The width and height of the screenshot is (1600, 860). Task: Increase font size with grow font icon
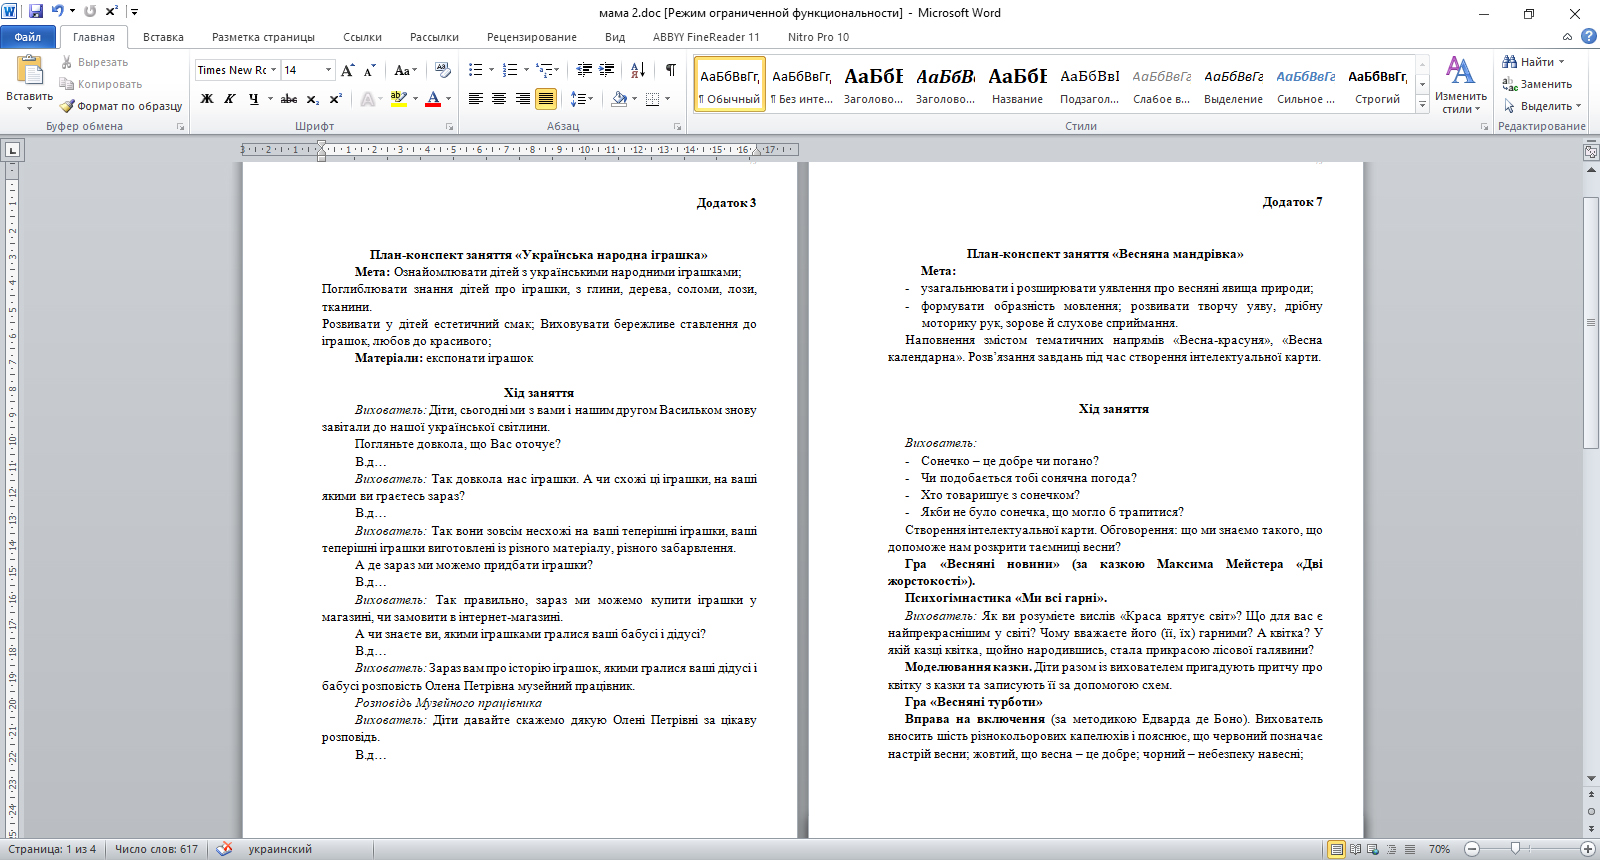click(x=347, y=70)
